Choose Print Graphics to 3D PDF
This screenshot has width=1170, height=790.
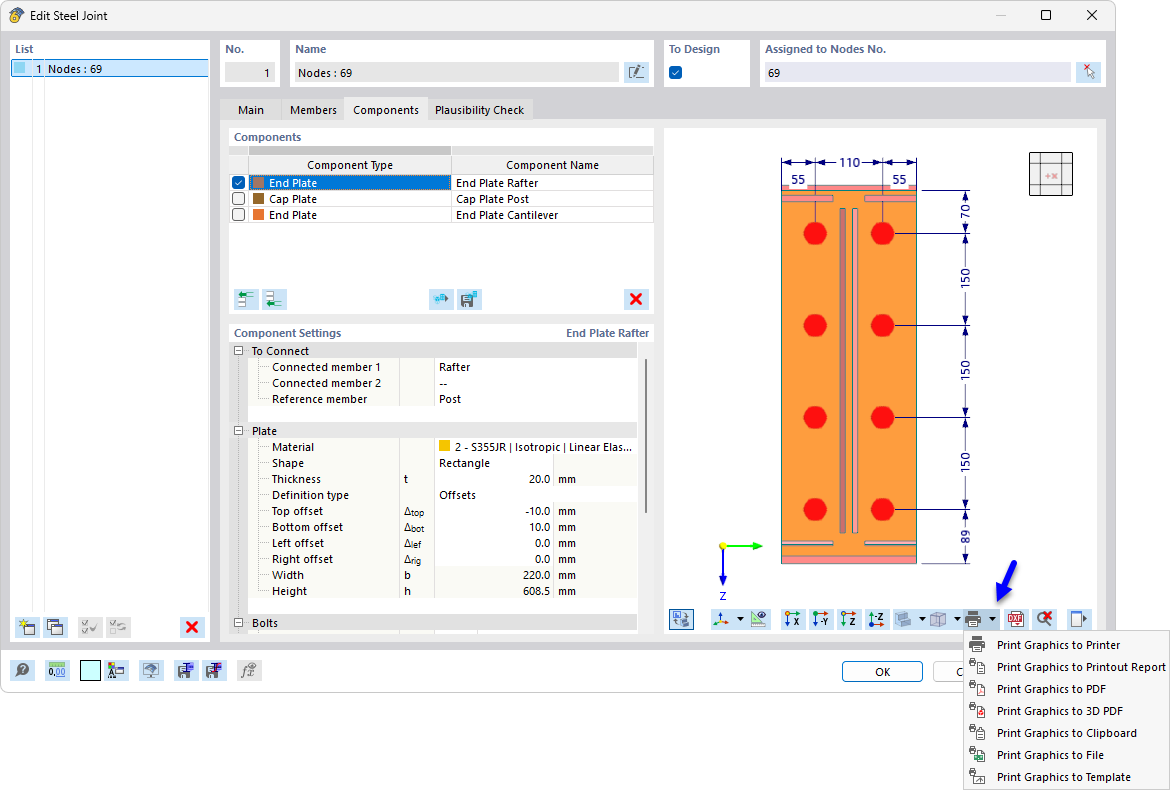(1066, 711)
